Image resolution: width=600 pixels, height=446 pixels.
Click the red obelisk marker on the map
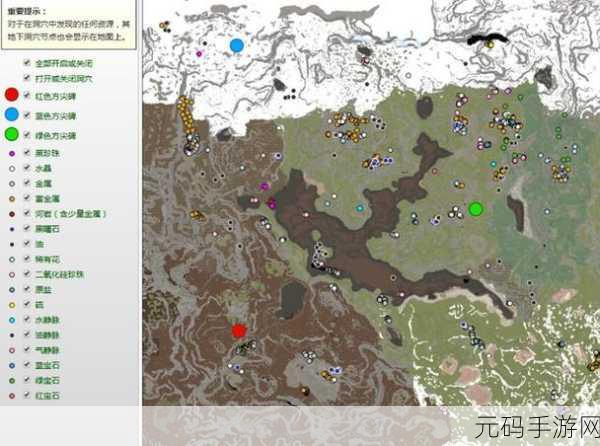point(239,331)
